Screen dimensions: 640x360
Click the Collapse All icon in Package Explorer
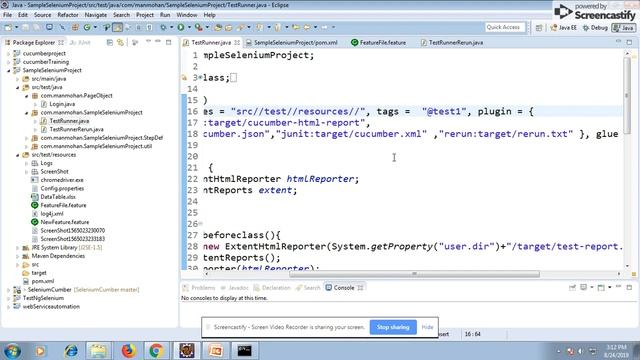pyautogui.click(x=110, y=42)
